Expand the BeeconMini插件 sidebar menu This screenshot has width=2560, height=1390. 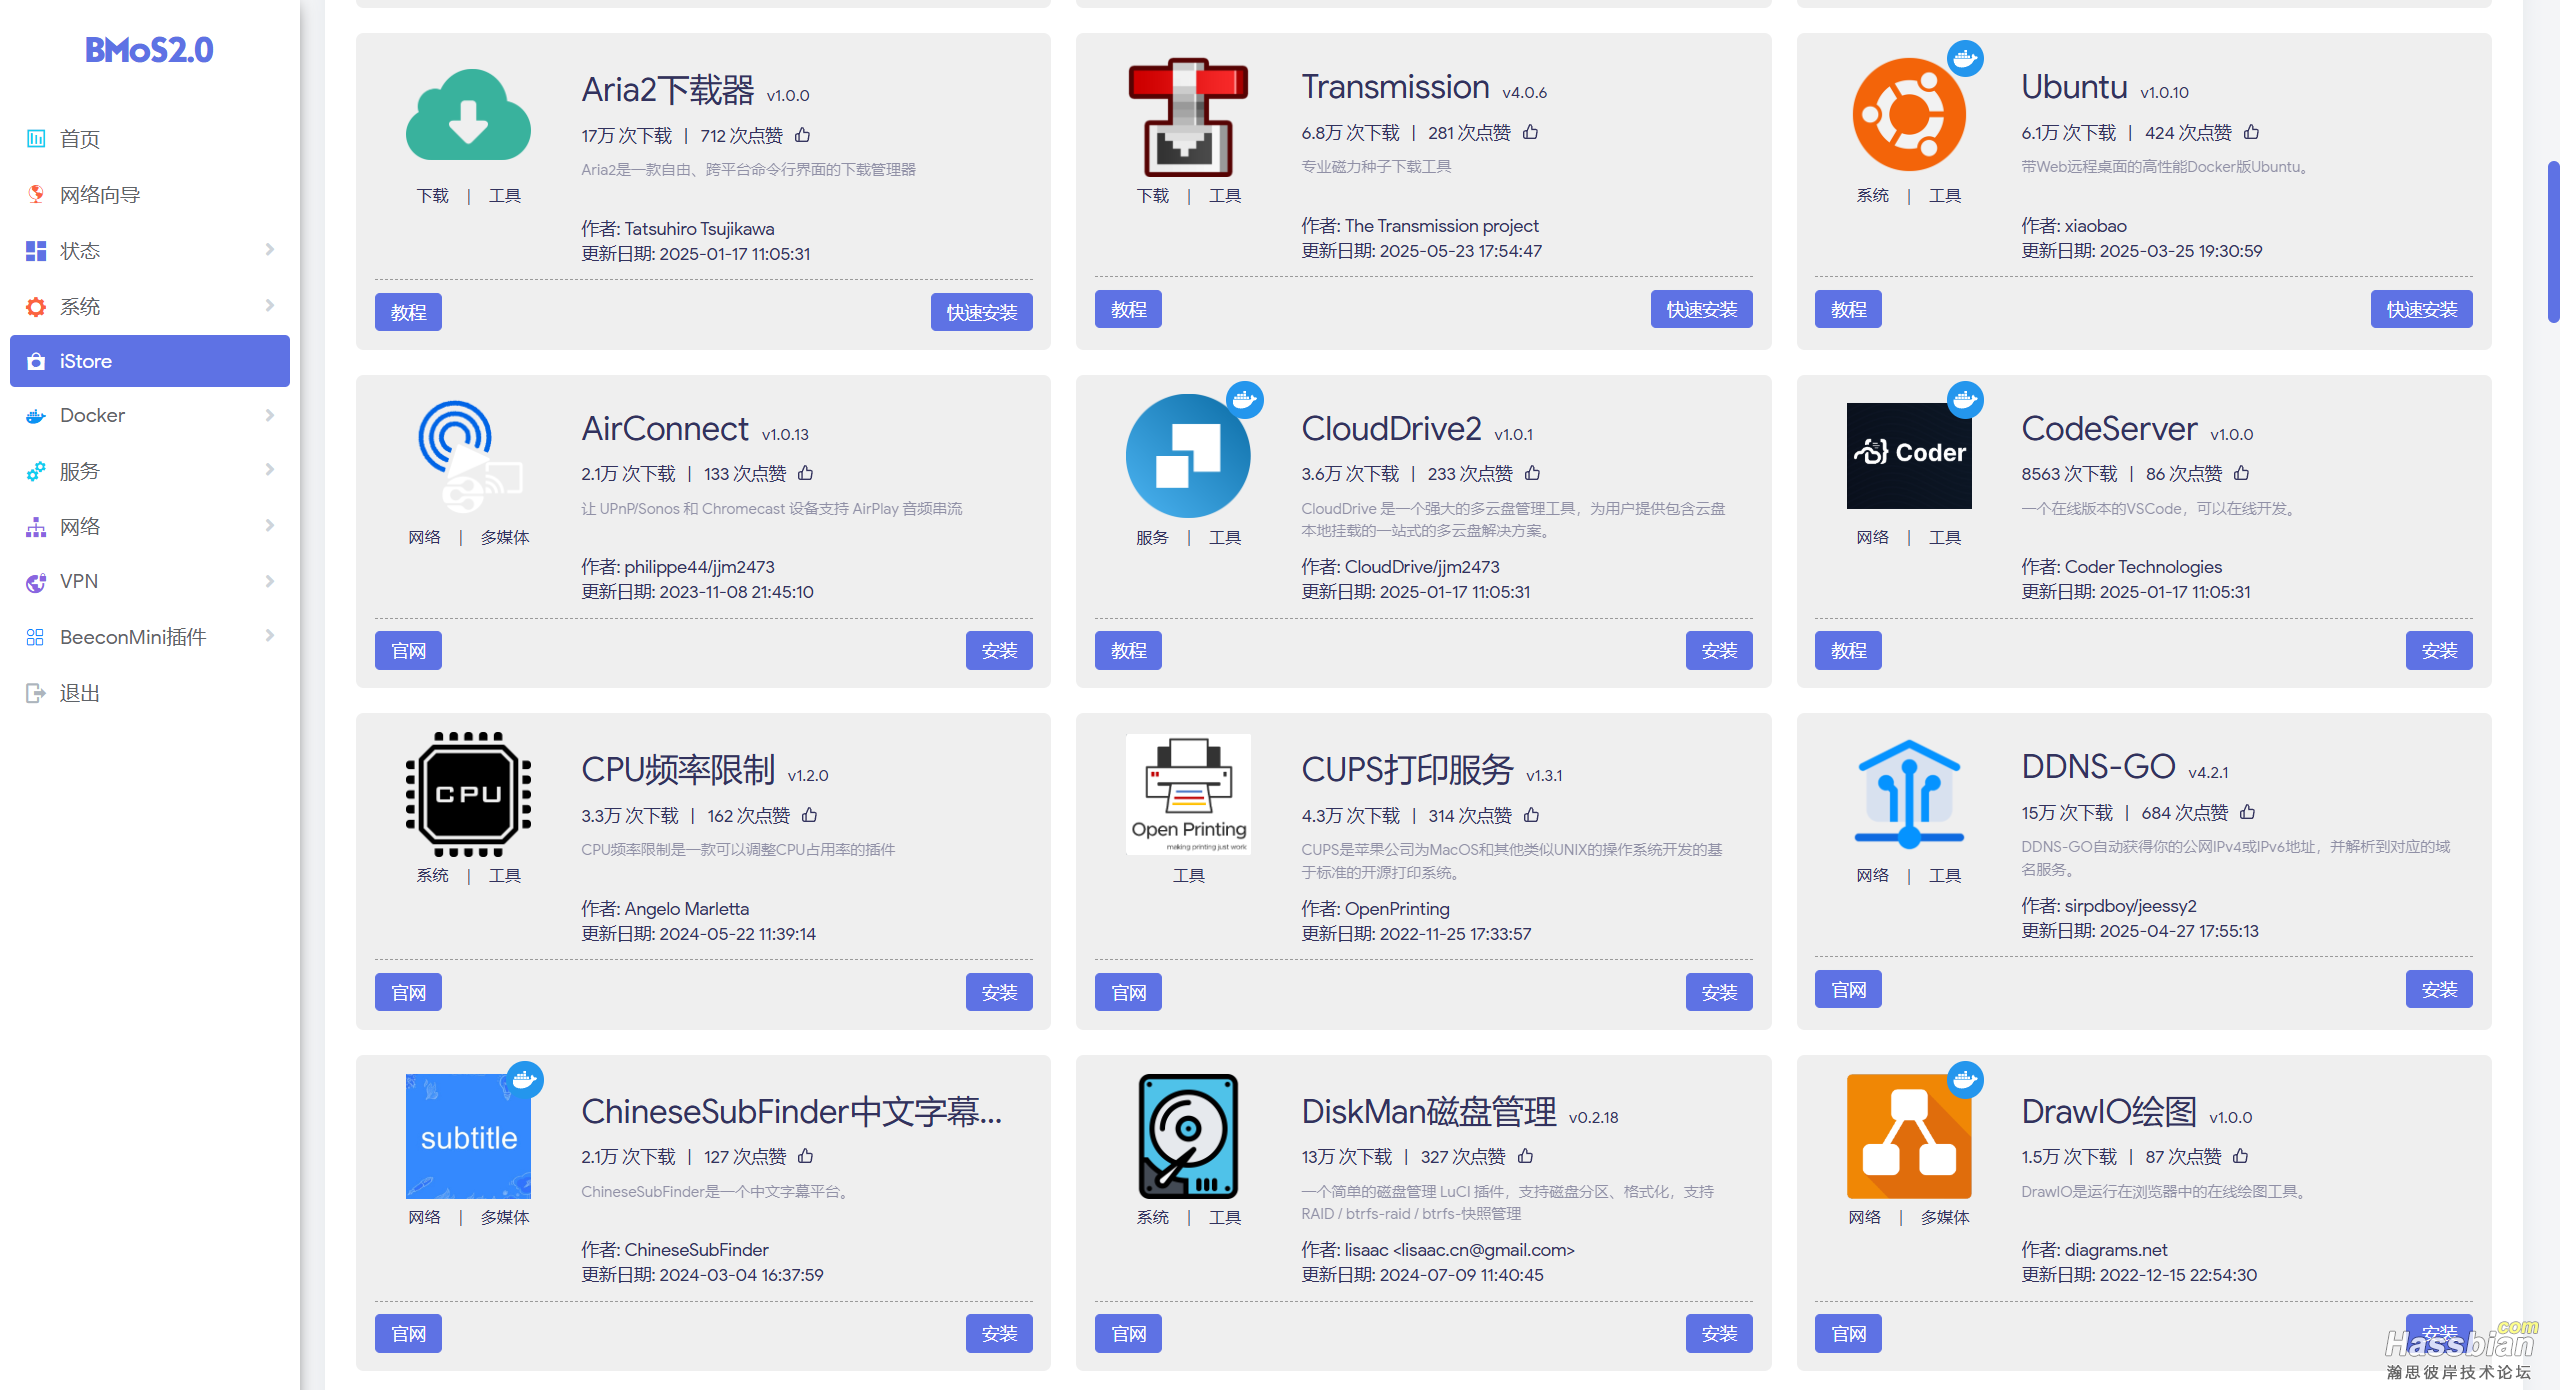[150, 636]
